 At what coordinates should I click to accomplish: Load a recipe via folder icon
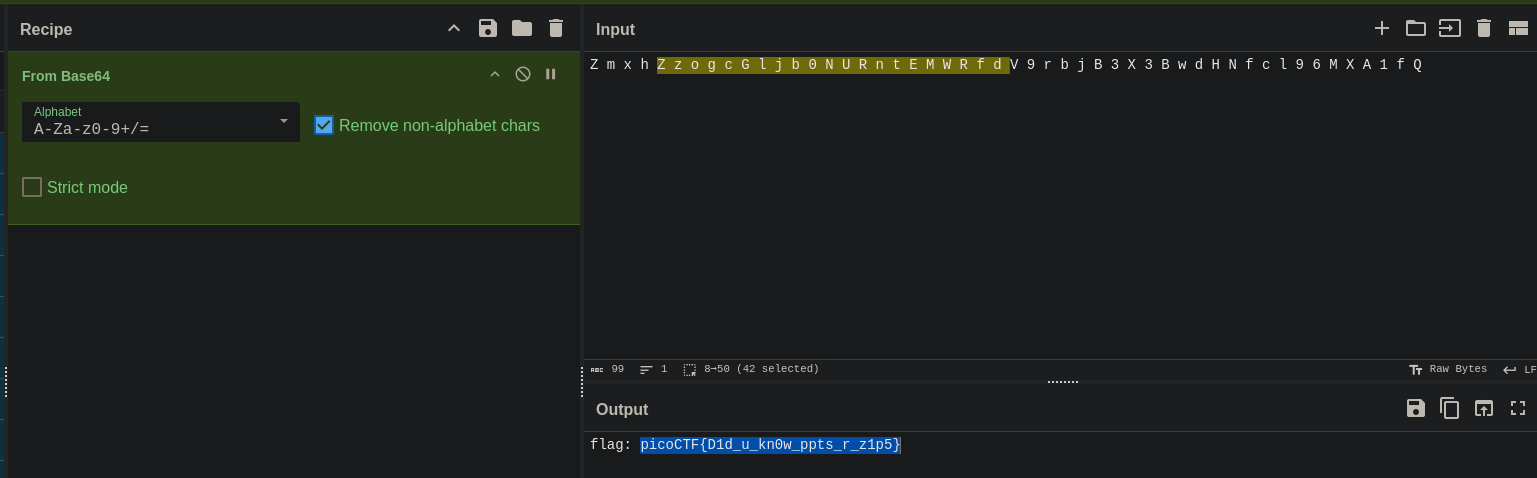(522, 28)
